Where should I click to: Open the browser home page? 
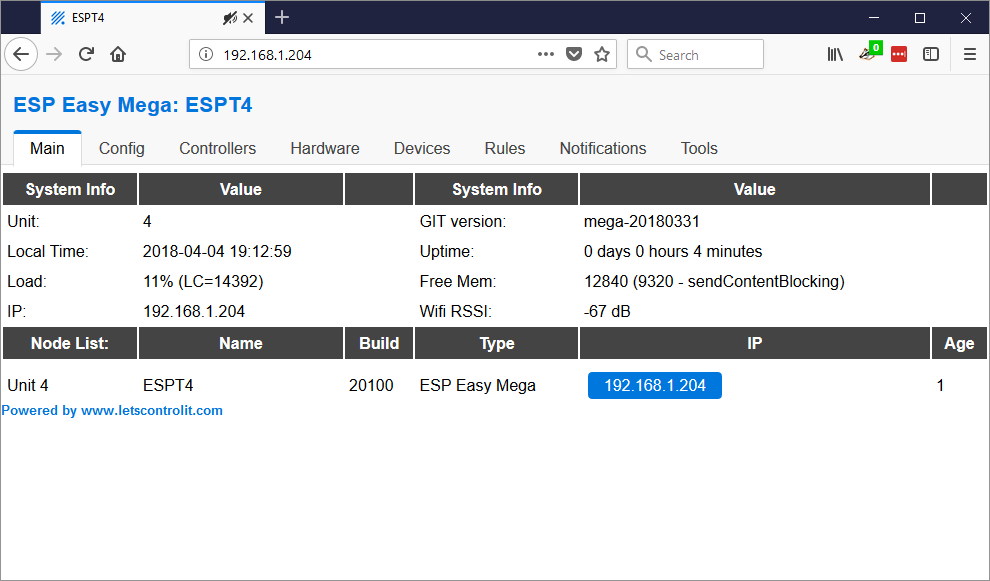point(118,54)
